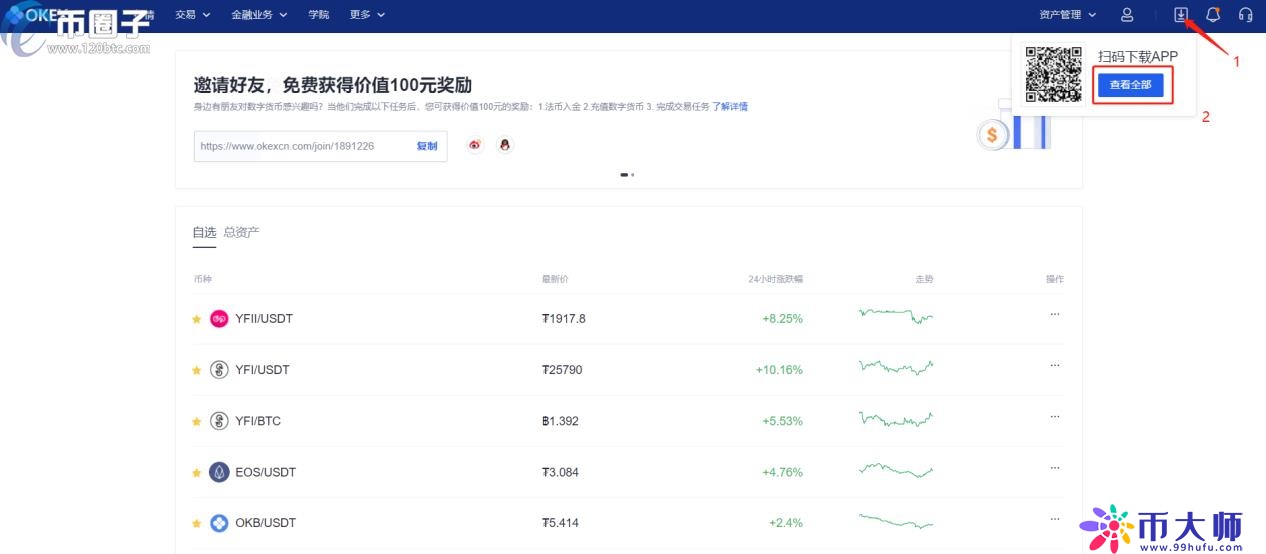Share invite link via Weibo icon
The width and height of the screenshot is (1266, 554).
tap(475, 146)
